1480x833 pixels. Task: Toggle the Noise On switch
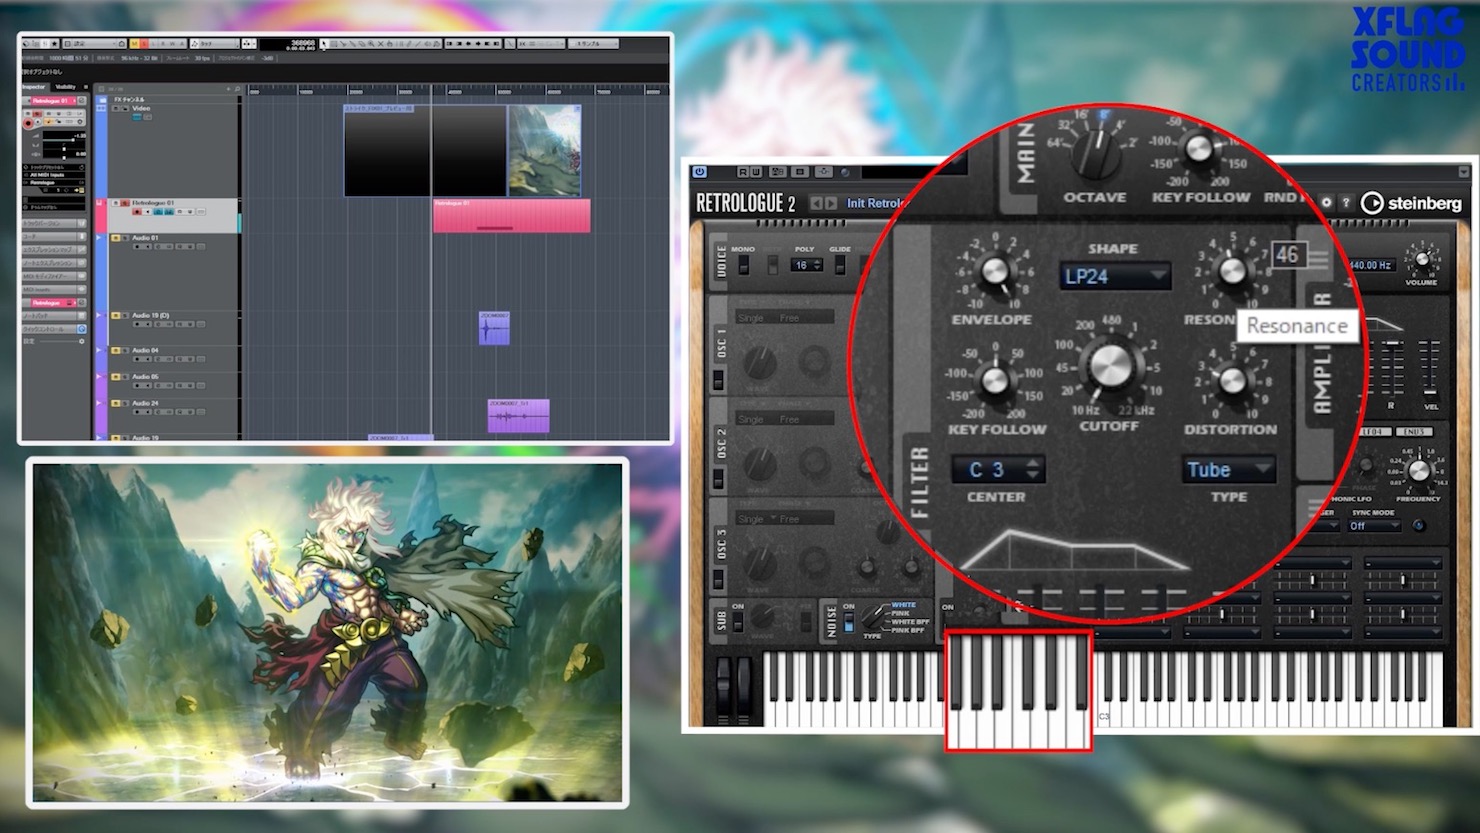pyautogui.click(x=849, y=622)
